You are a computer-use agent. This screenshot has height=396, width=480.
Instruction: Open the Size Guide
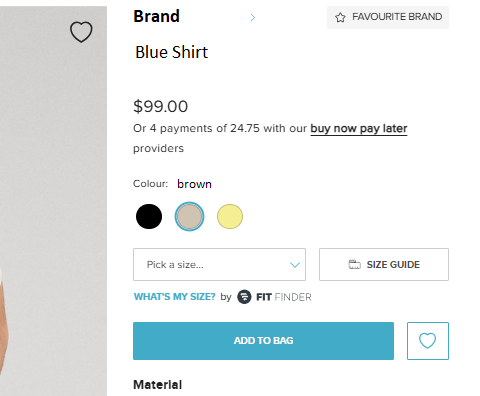384,264
